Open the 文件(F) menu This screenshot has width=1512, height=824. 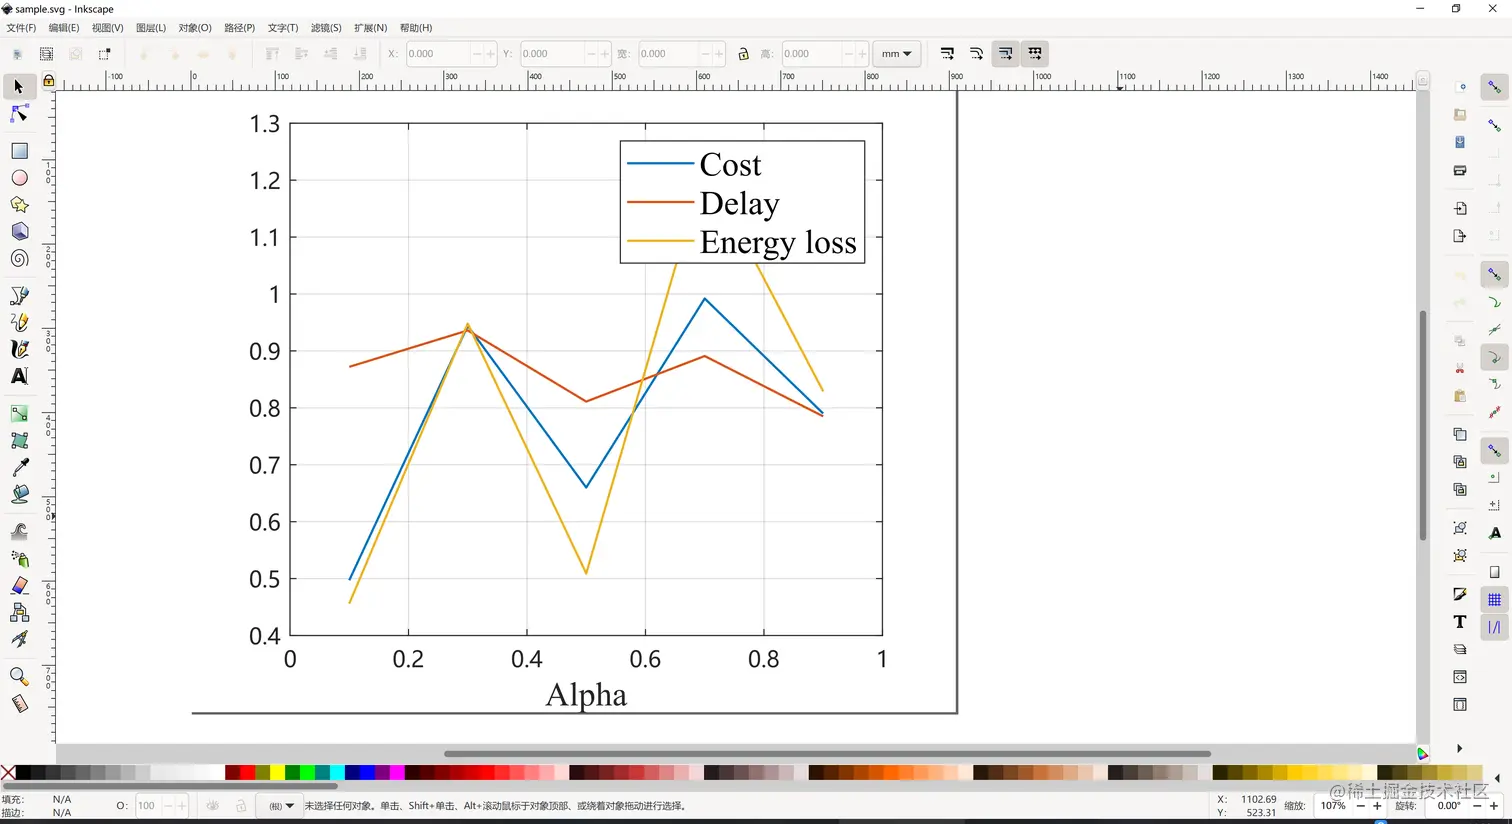pyautogui.click(x=21, y=28)
